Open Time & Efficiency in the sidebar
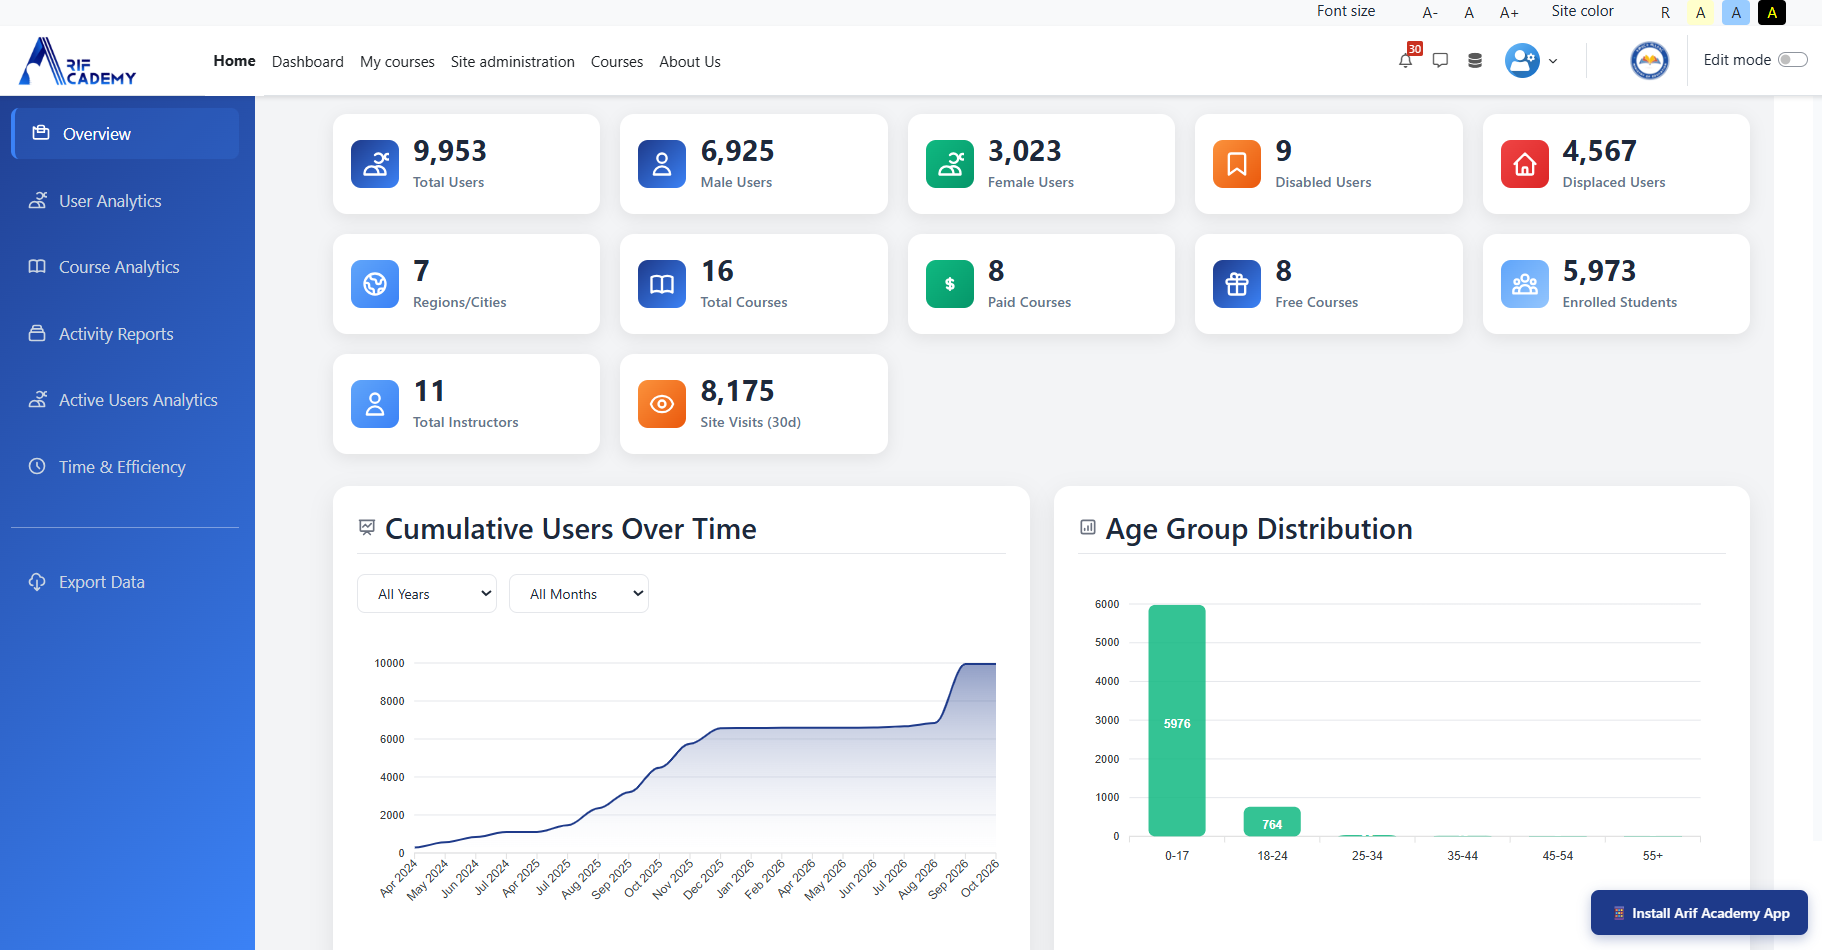The height and width of the screenshot is (950, 1822). pos(125,467)
